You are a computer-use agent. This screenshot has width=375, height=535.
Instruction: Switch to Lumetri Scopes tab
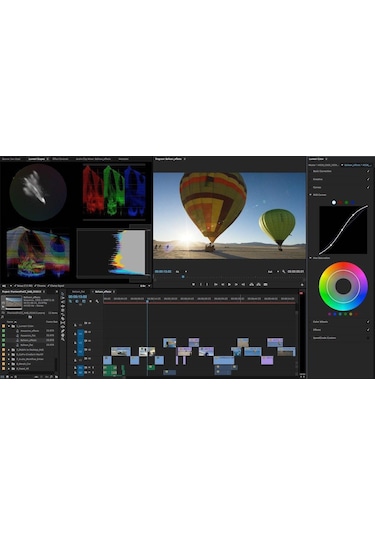[x=37, y=159]
